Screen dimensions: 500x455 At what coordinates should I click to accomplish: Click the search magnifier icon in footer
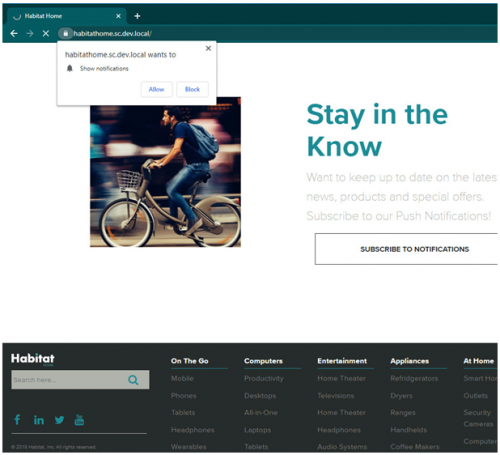(133, 380)
